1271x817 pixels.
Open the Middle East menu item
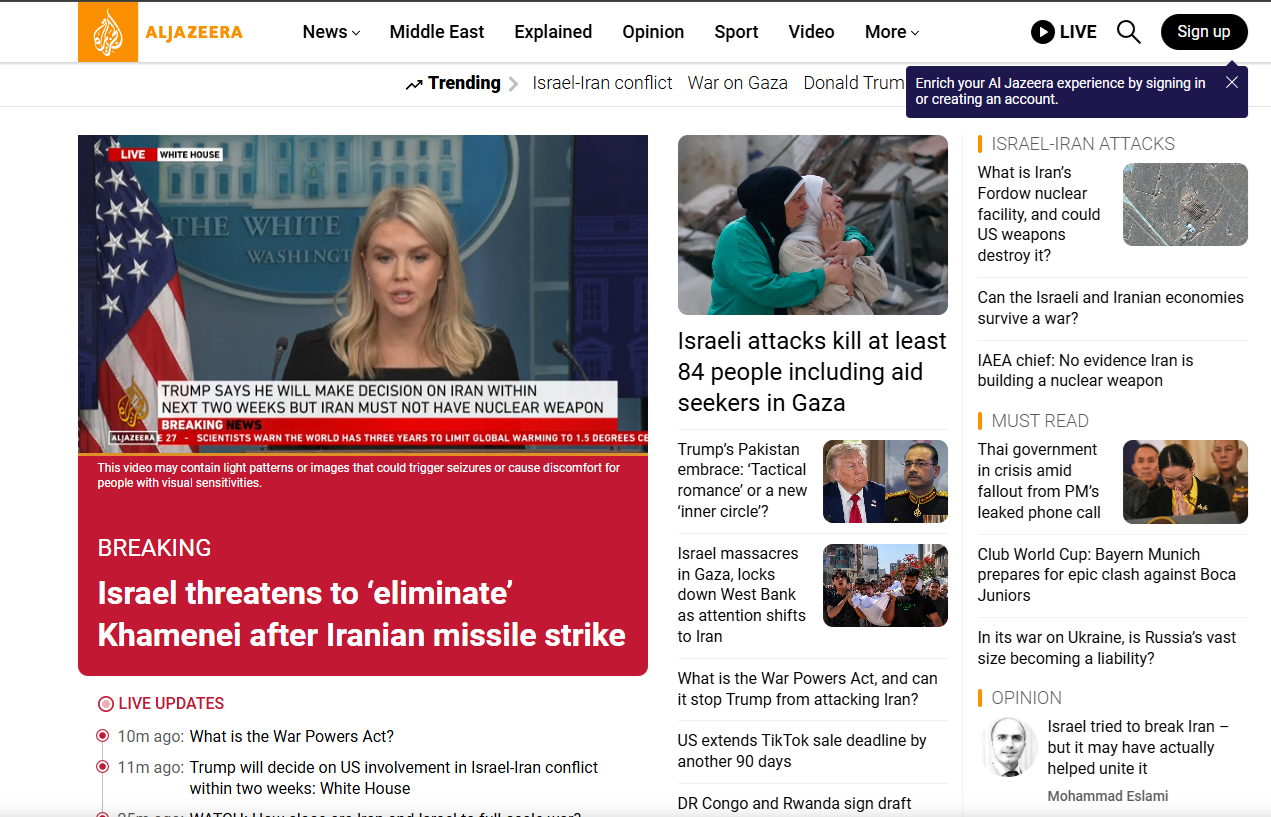tap(436, 32)
